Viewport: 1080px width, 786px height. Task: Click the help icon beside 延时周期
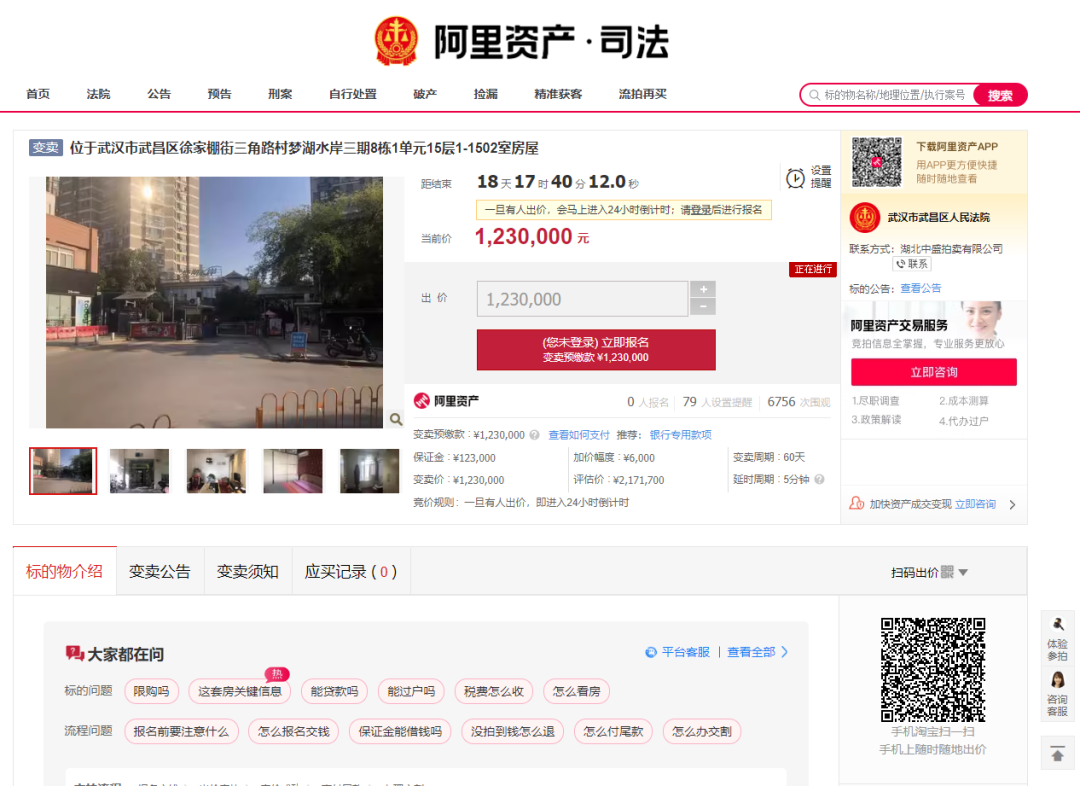point(819,479)
